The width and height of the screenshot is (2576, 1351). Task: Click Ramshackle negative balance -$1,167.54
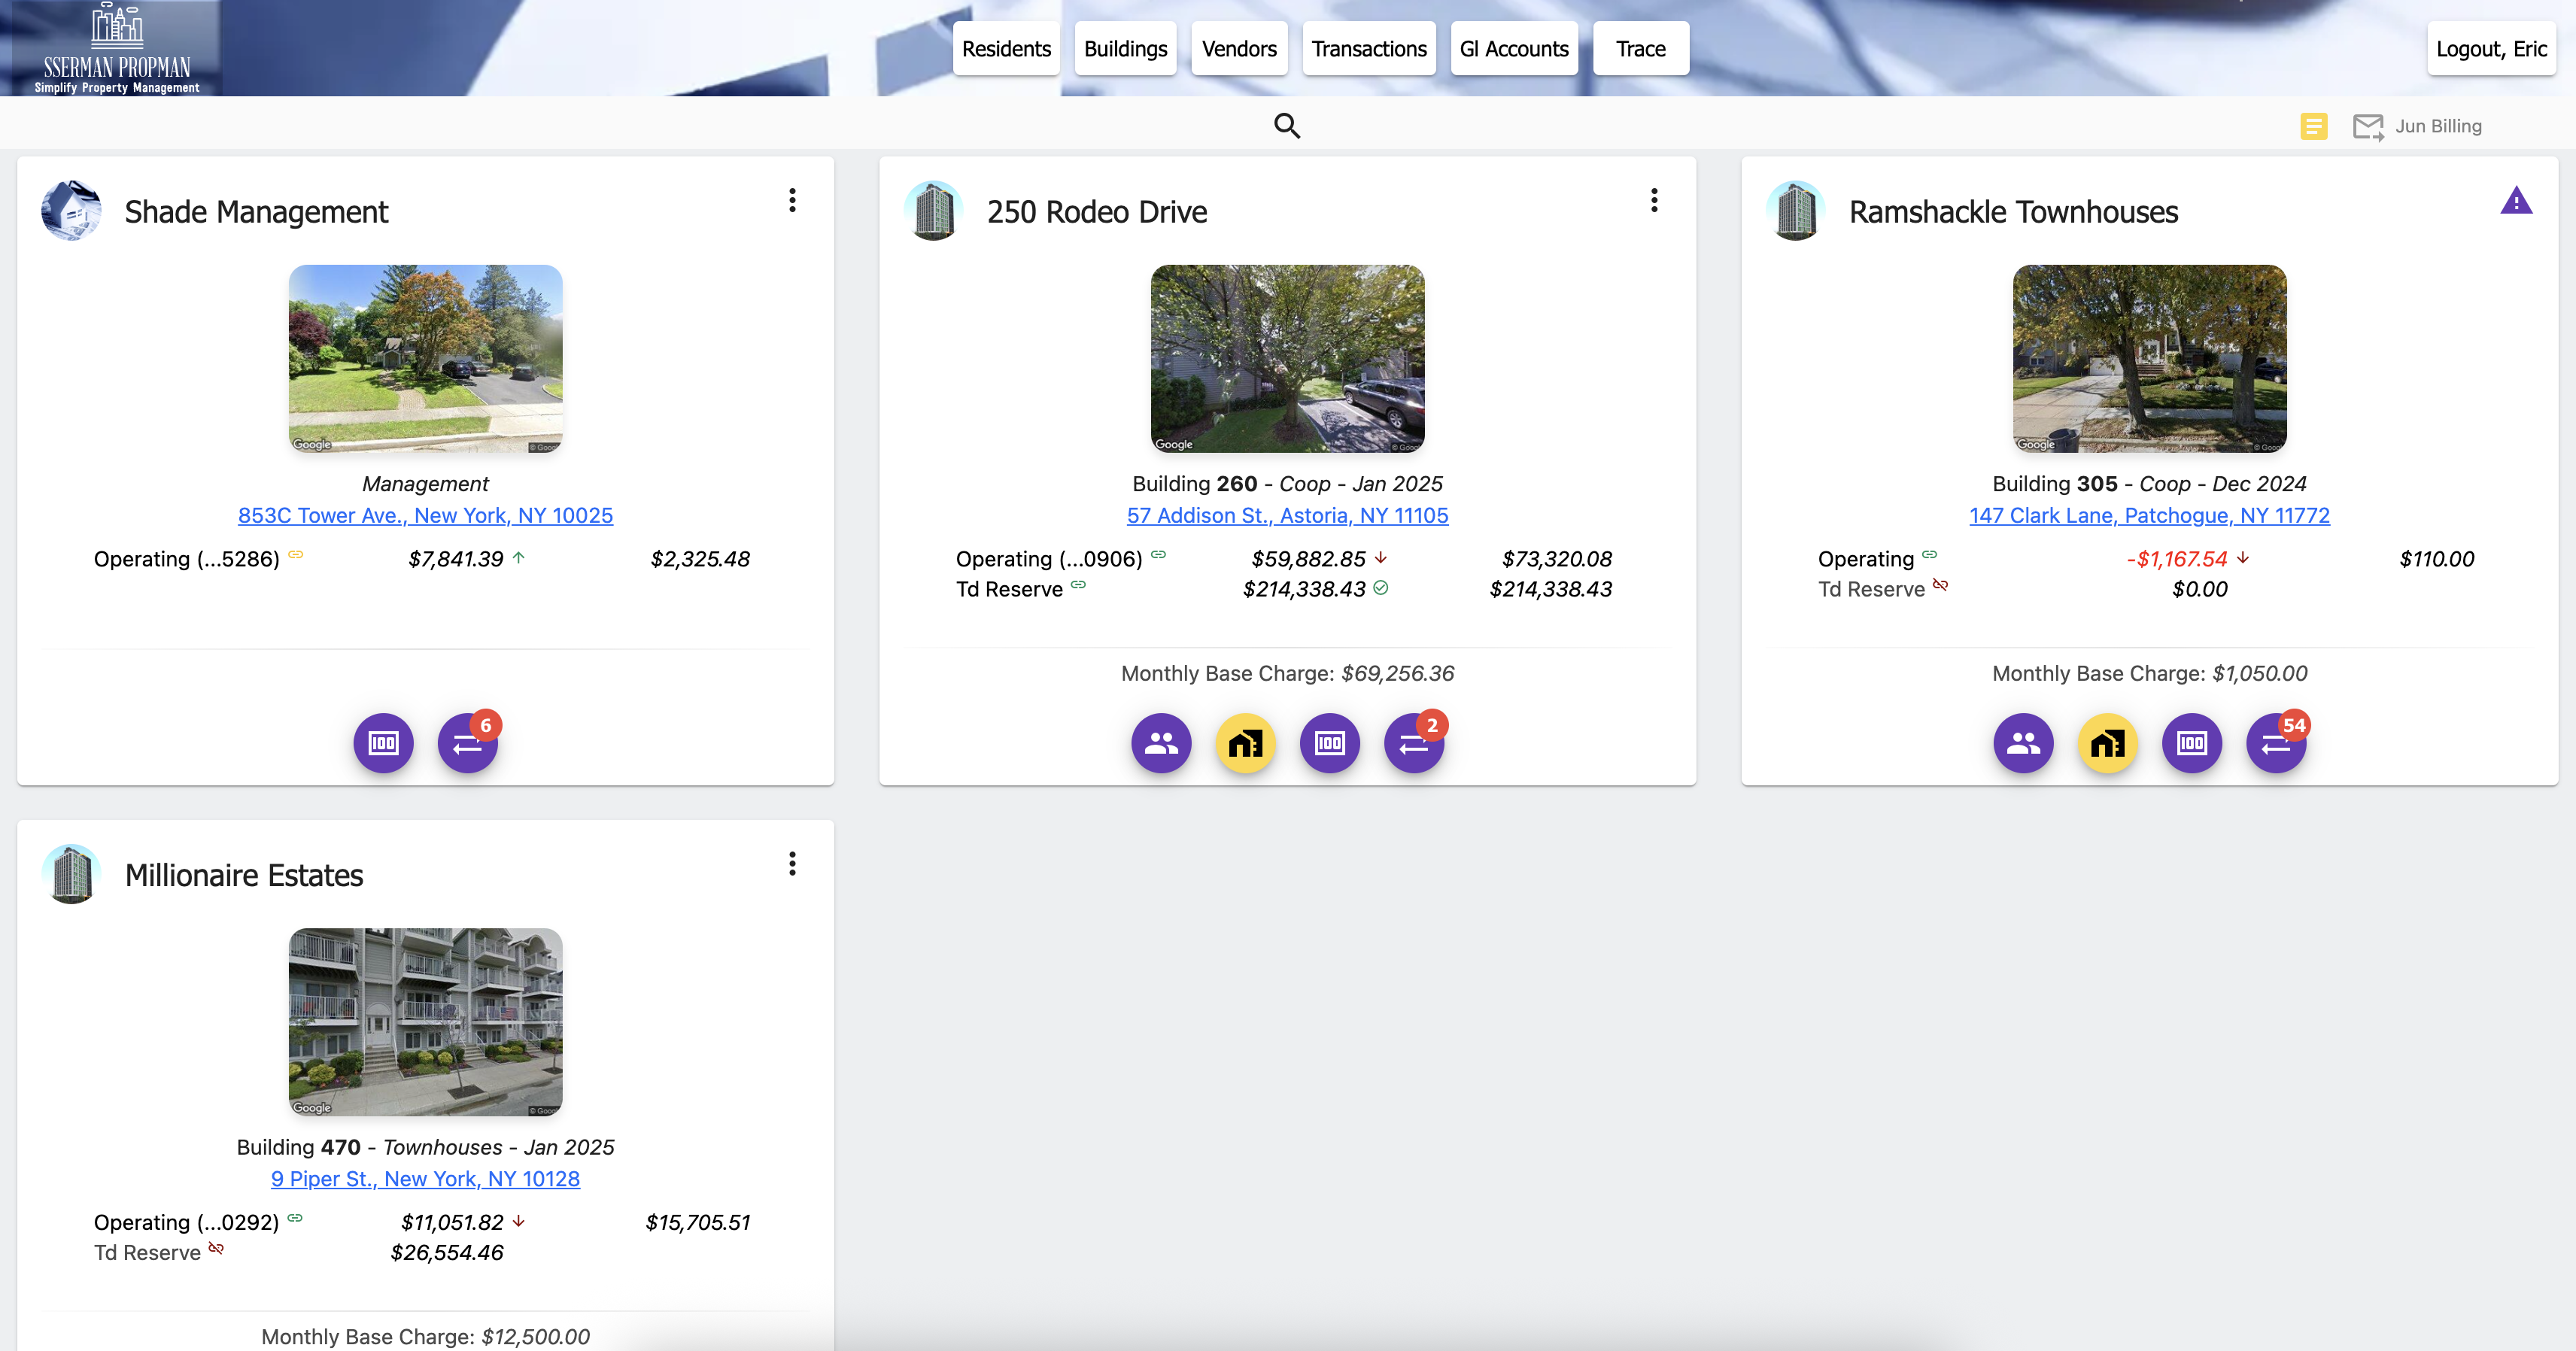pos(2177,559)
